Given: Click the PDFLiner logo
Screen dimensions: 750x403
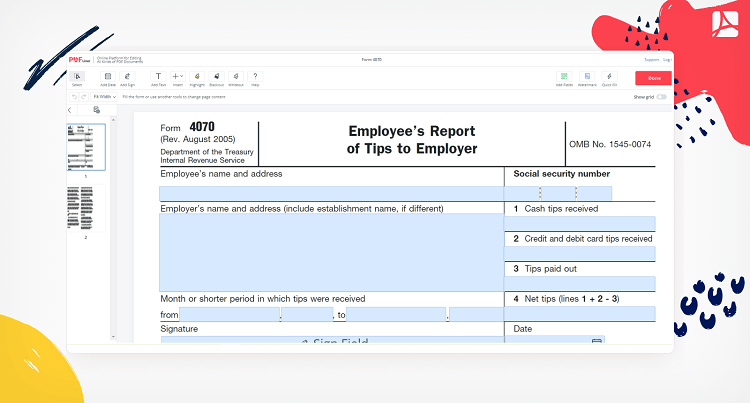Looking at the screenshot, I should [x=79, y=60].
